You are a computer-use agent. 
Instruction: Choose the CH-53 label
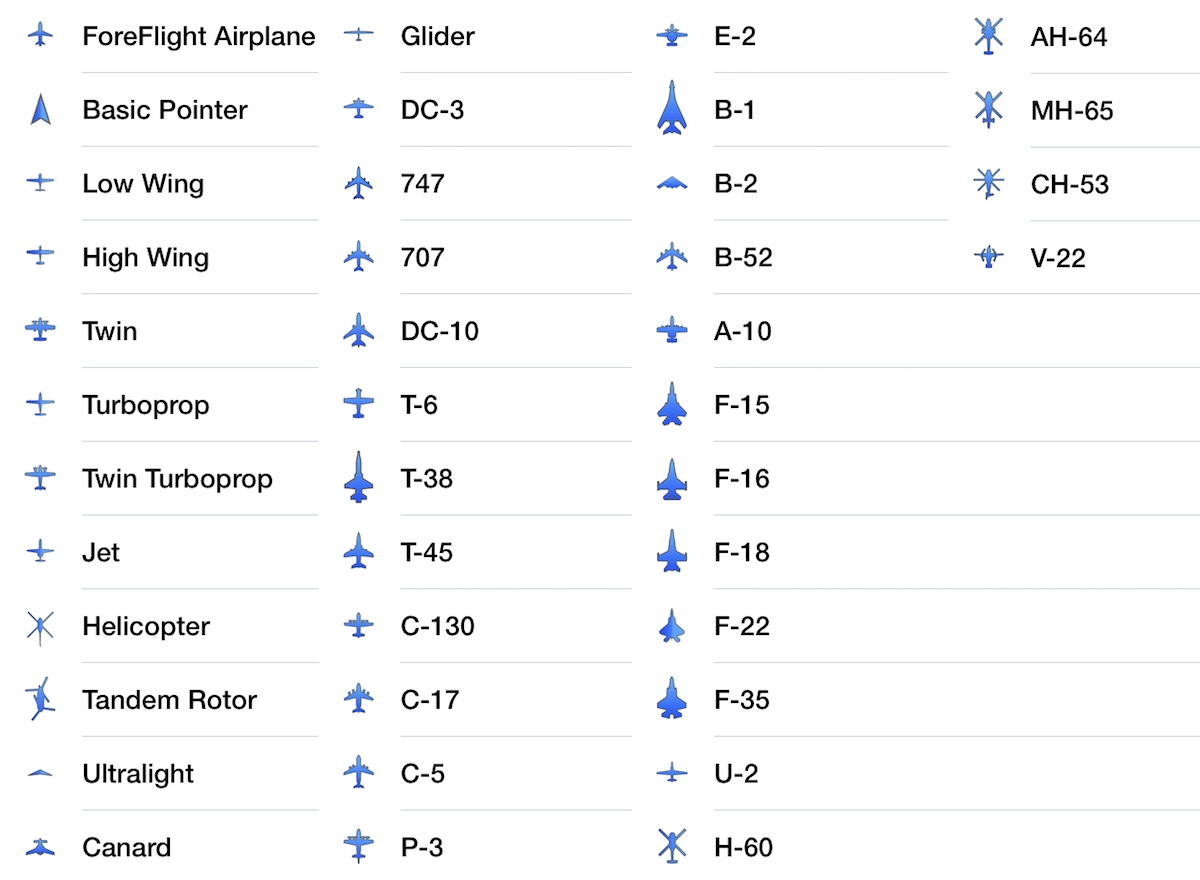pyautogui.click(x=1070, y=184)
